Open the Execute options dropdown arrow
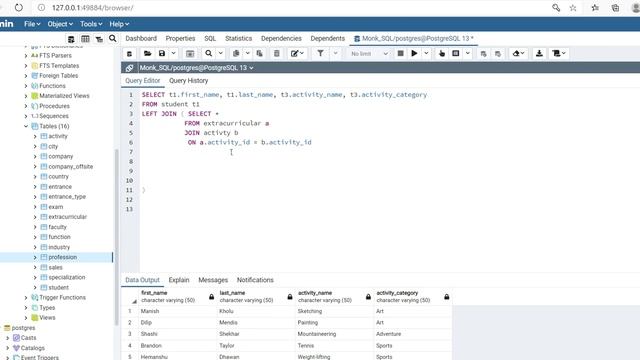Viewport: 640px width, 360px height. click(x=426, y=53)
